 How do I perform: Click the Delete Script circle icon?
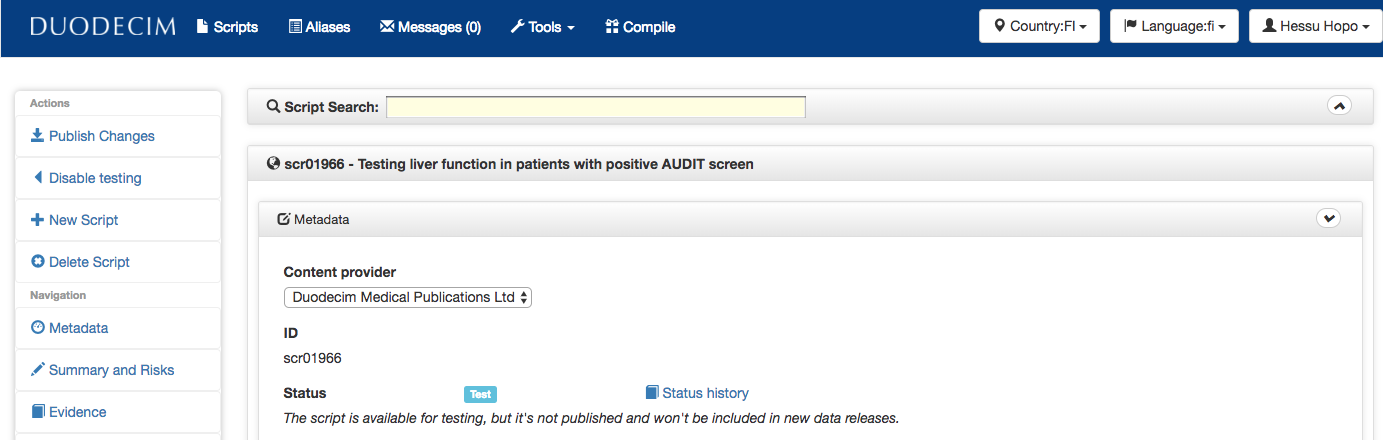click(x=38, y=262)
